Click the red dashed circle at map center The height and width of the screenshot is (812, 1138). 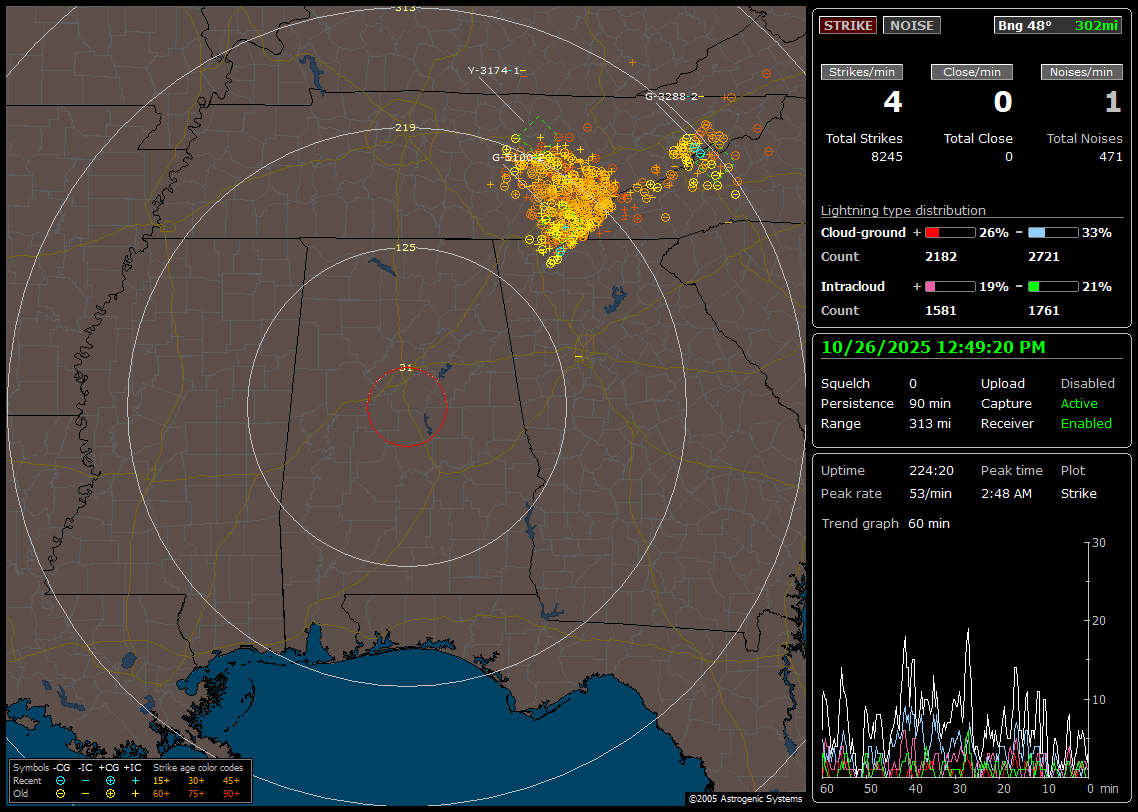click(406, 407)
